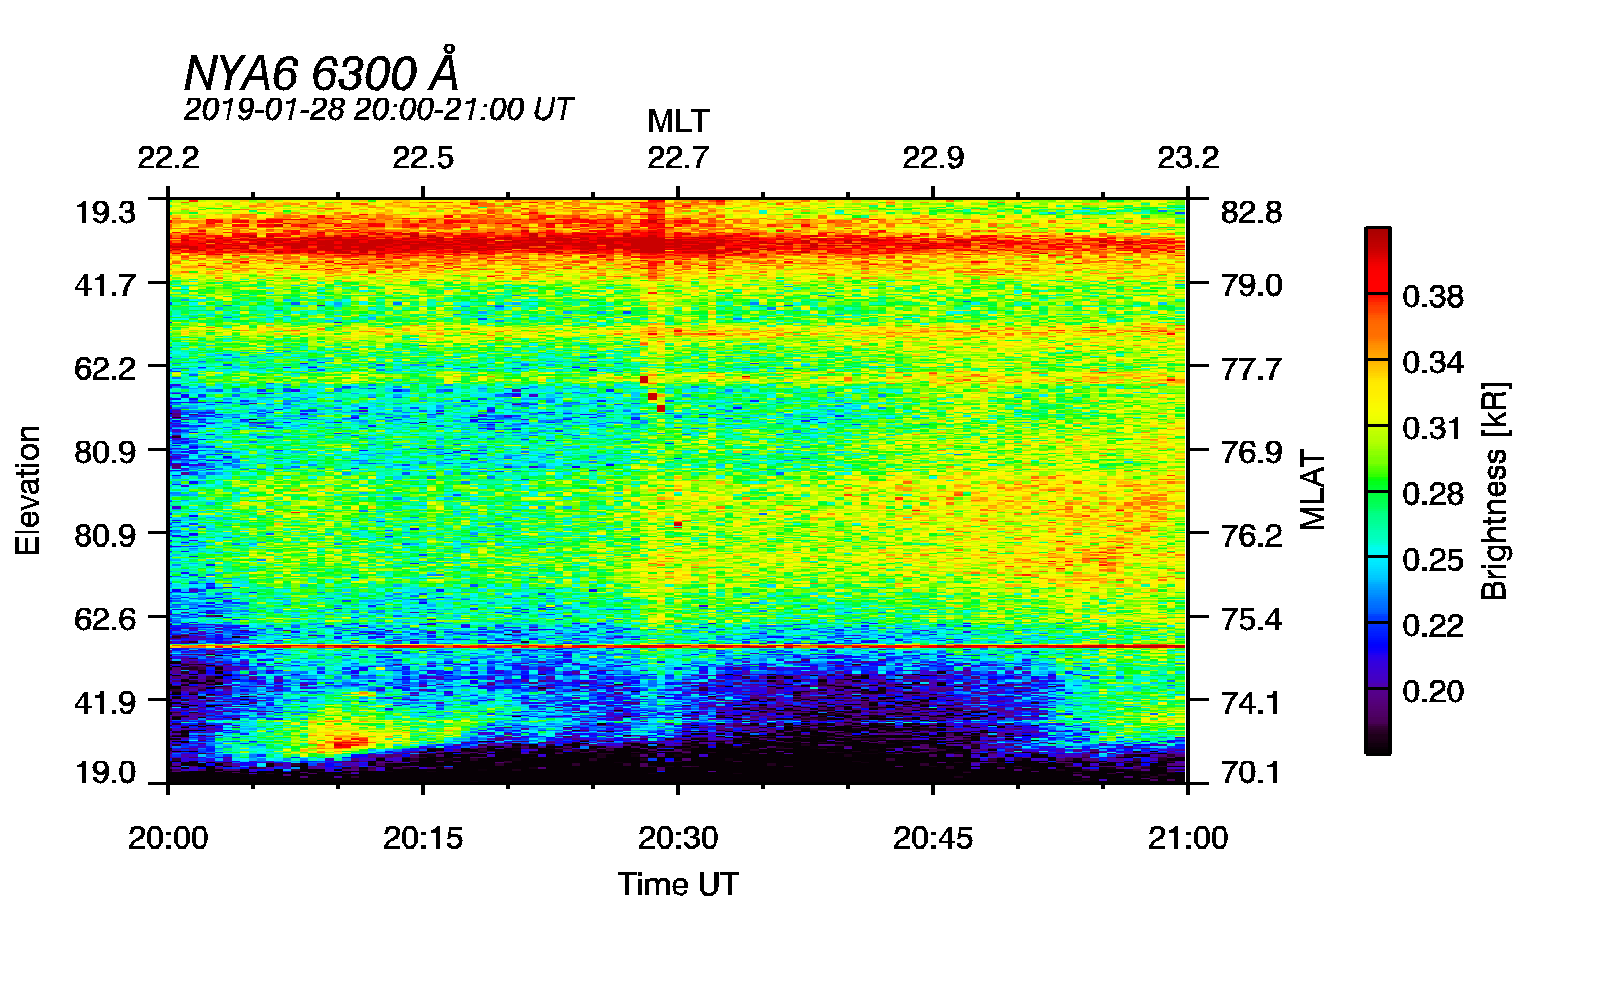Click elevation tick label '62.2'

105,368
